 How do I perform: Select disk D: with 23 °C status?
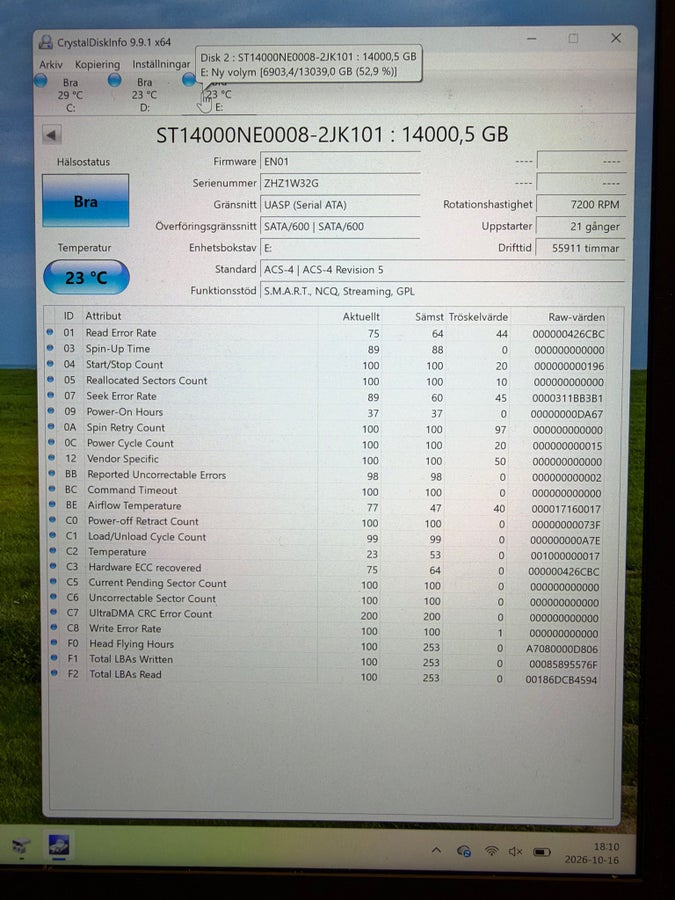tap(144, 95)
